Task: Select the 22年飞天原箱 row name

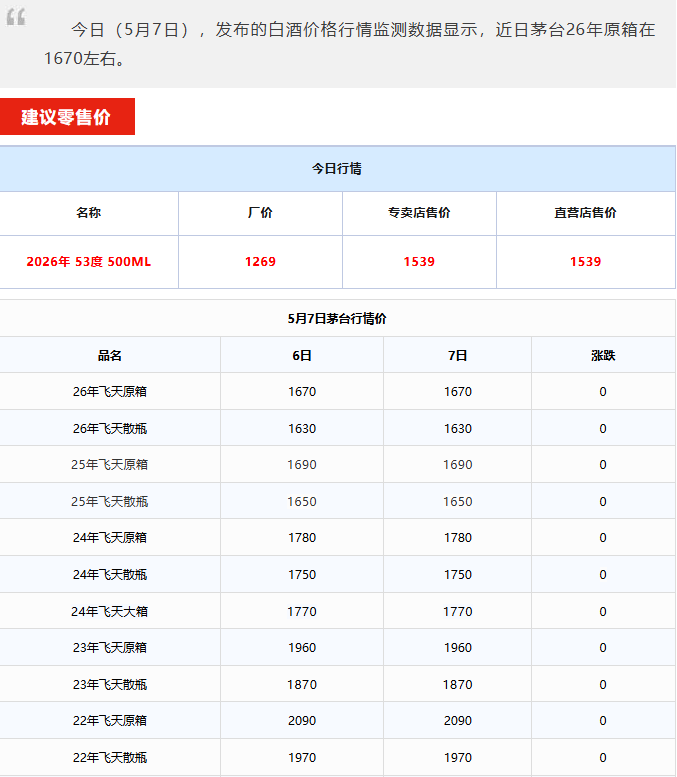Action: pyautogui.click(x=110, y=721)
